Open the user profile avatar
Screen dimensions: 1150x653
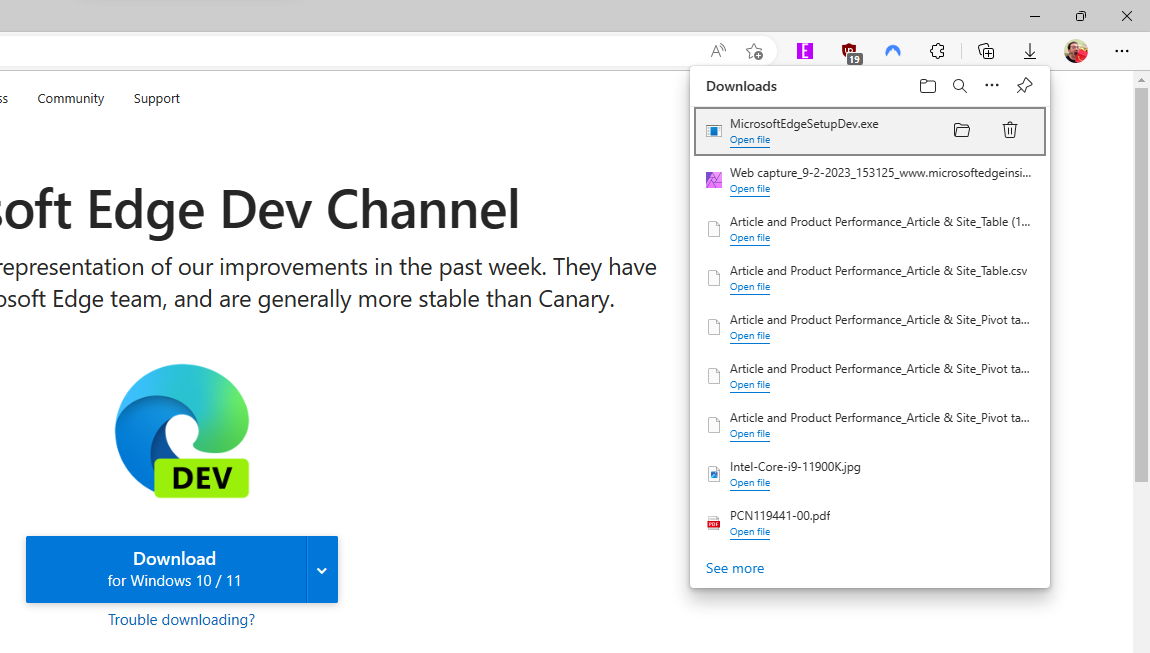coord(1076,51)
